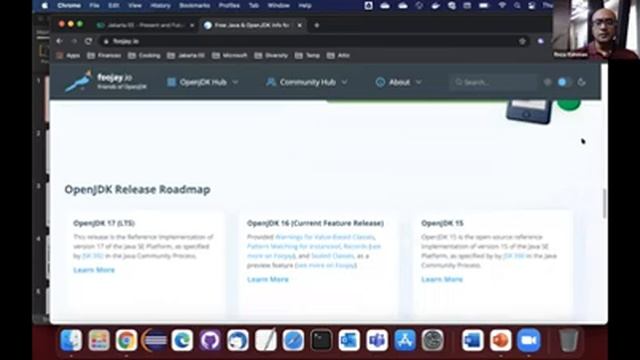Open Finder from the Dock
This screenshot has height=360, width=640.
click(71, 340)
